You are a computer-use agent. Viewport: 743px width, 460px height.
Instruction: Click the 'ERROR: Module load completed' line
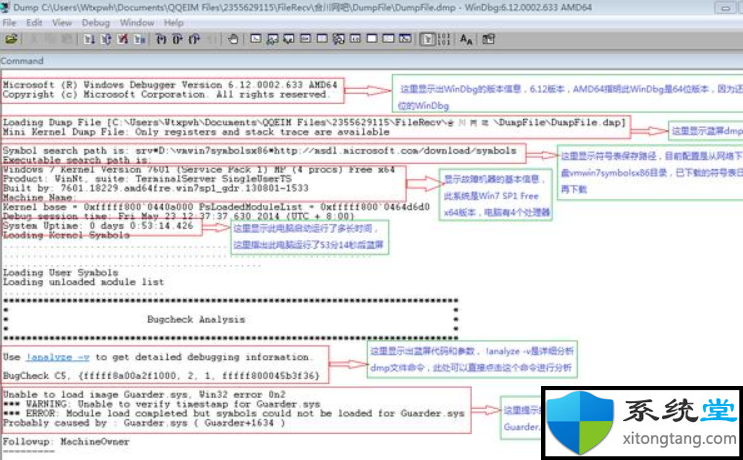(234, 413)
